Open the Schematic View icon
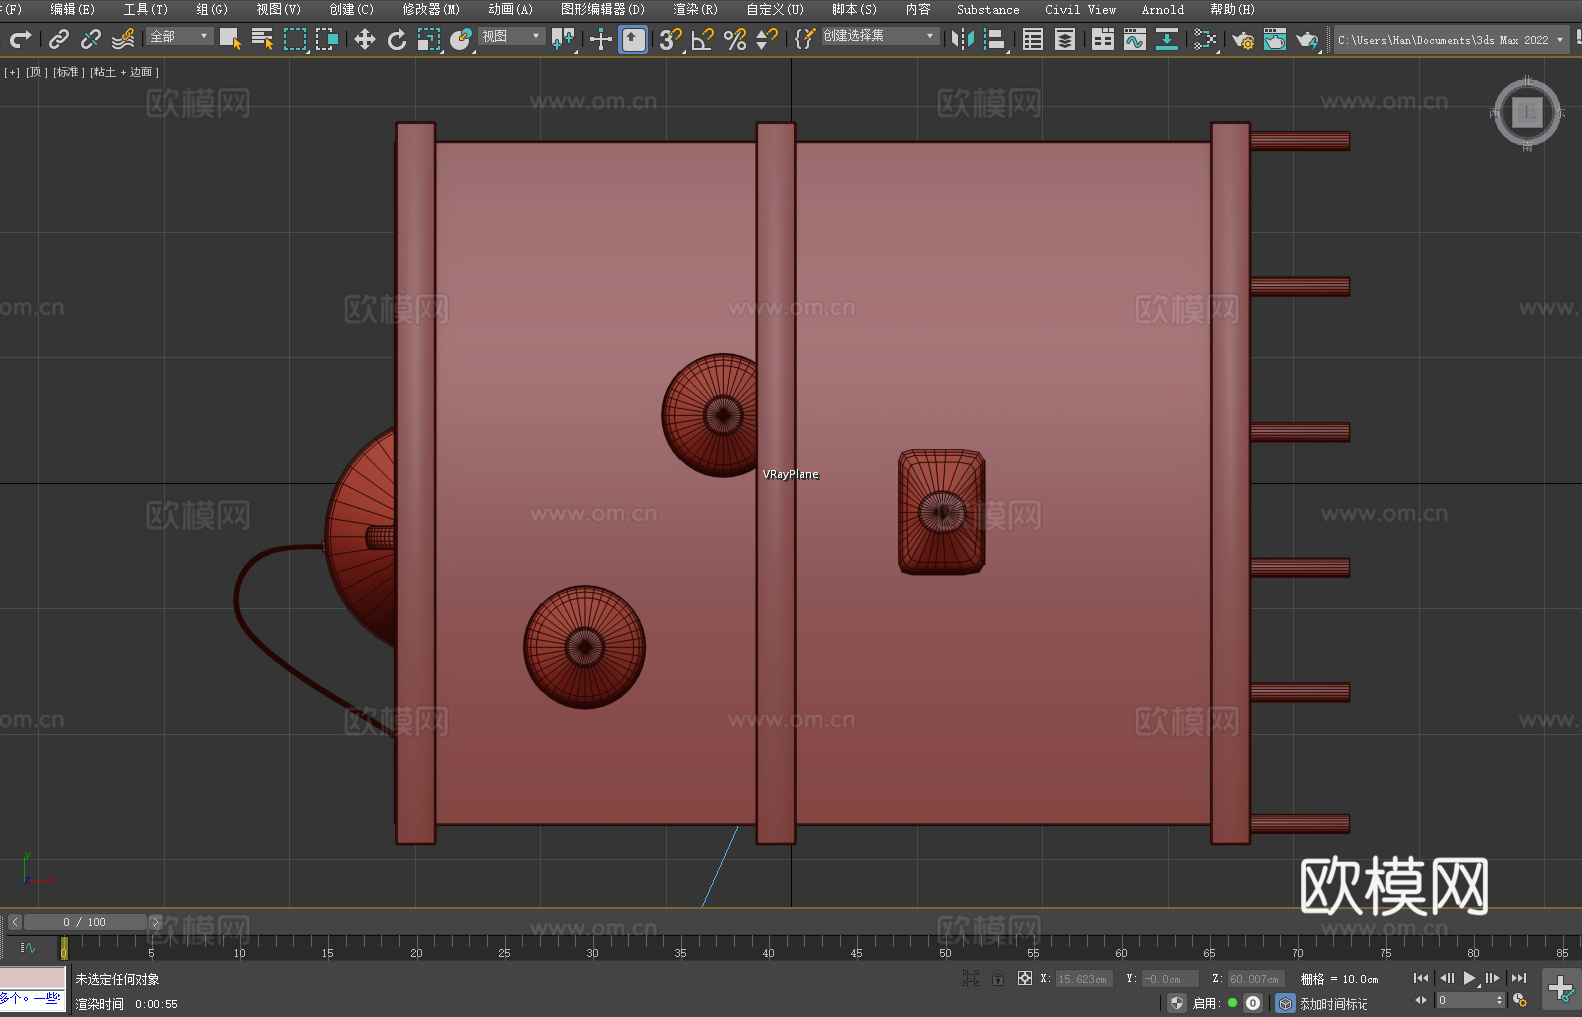Image resolution: width=1582 pixels, height=1017 pixels. click(x=1205, y=39)
